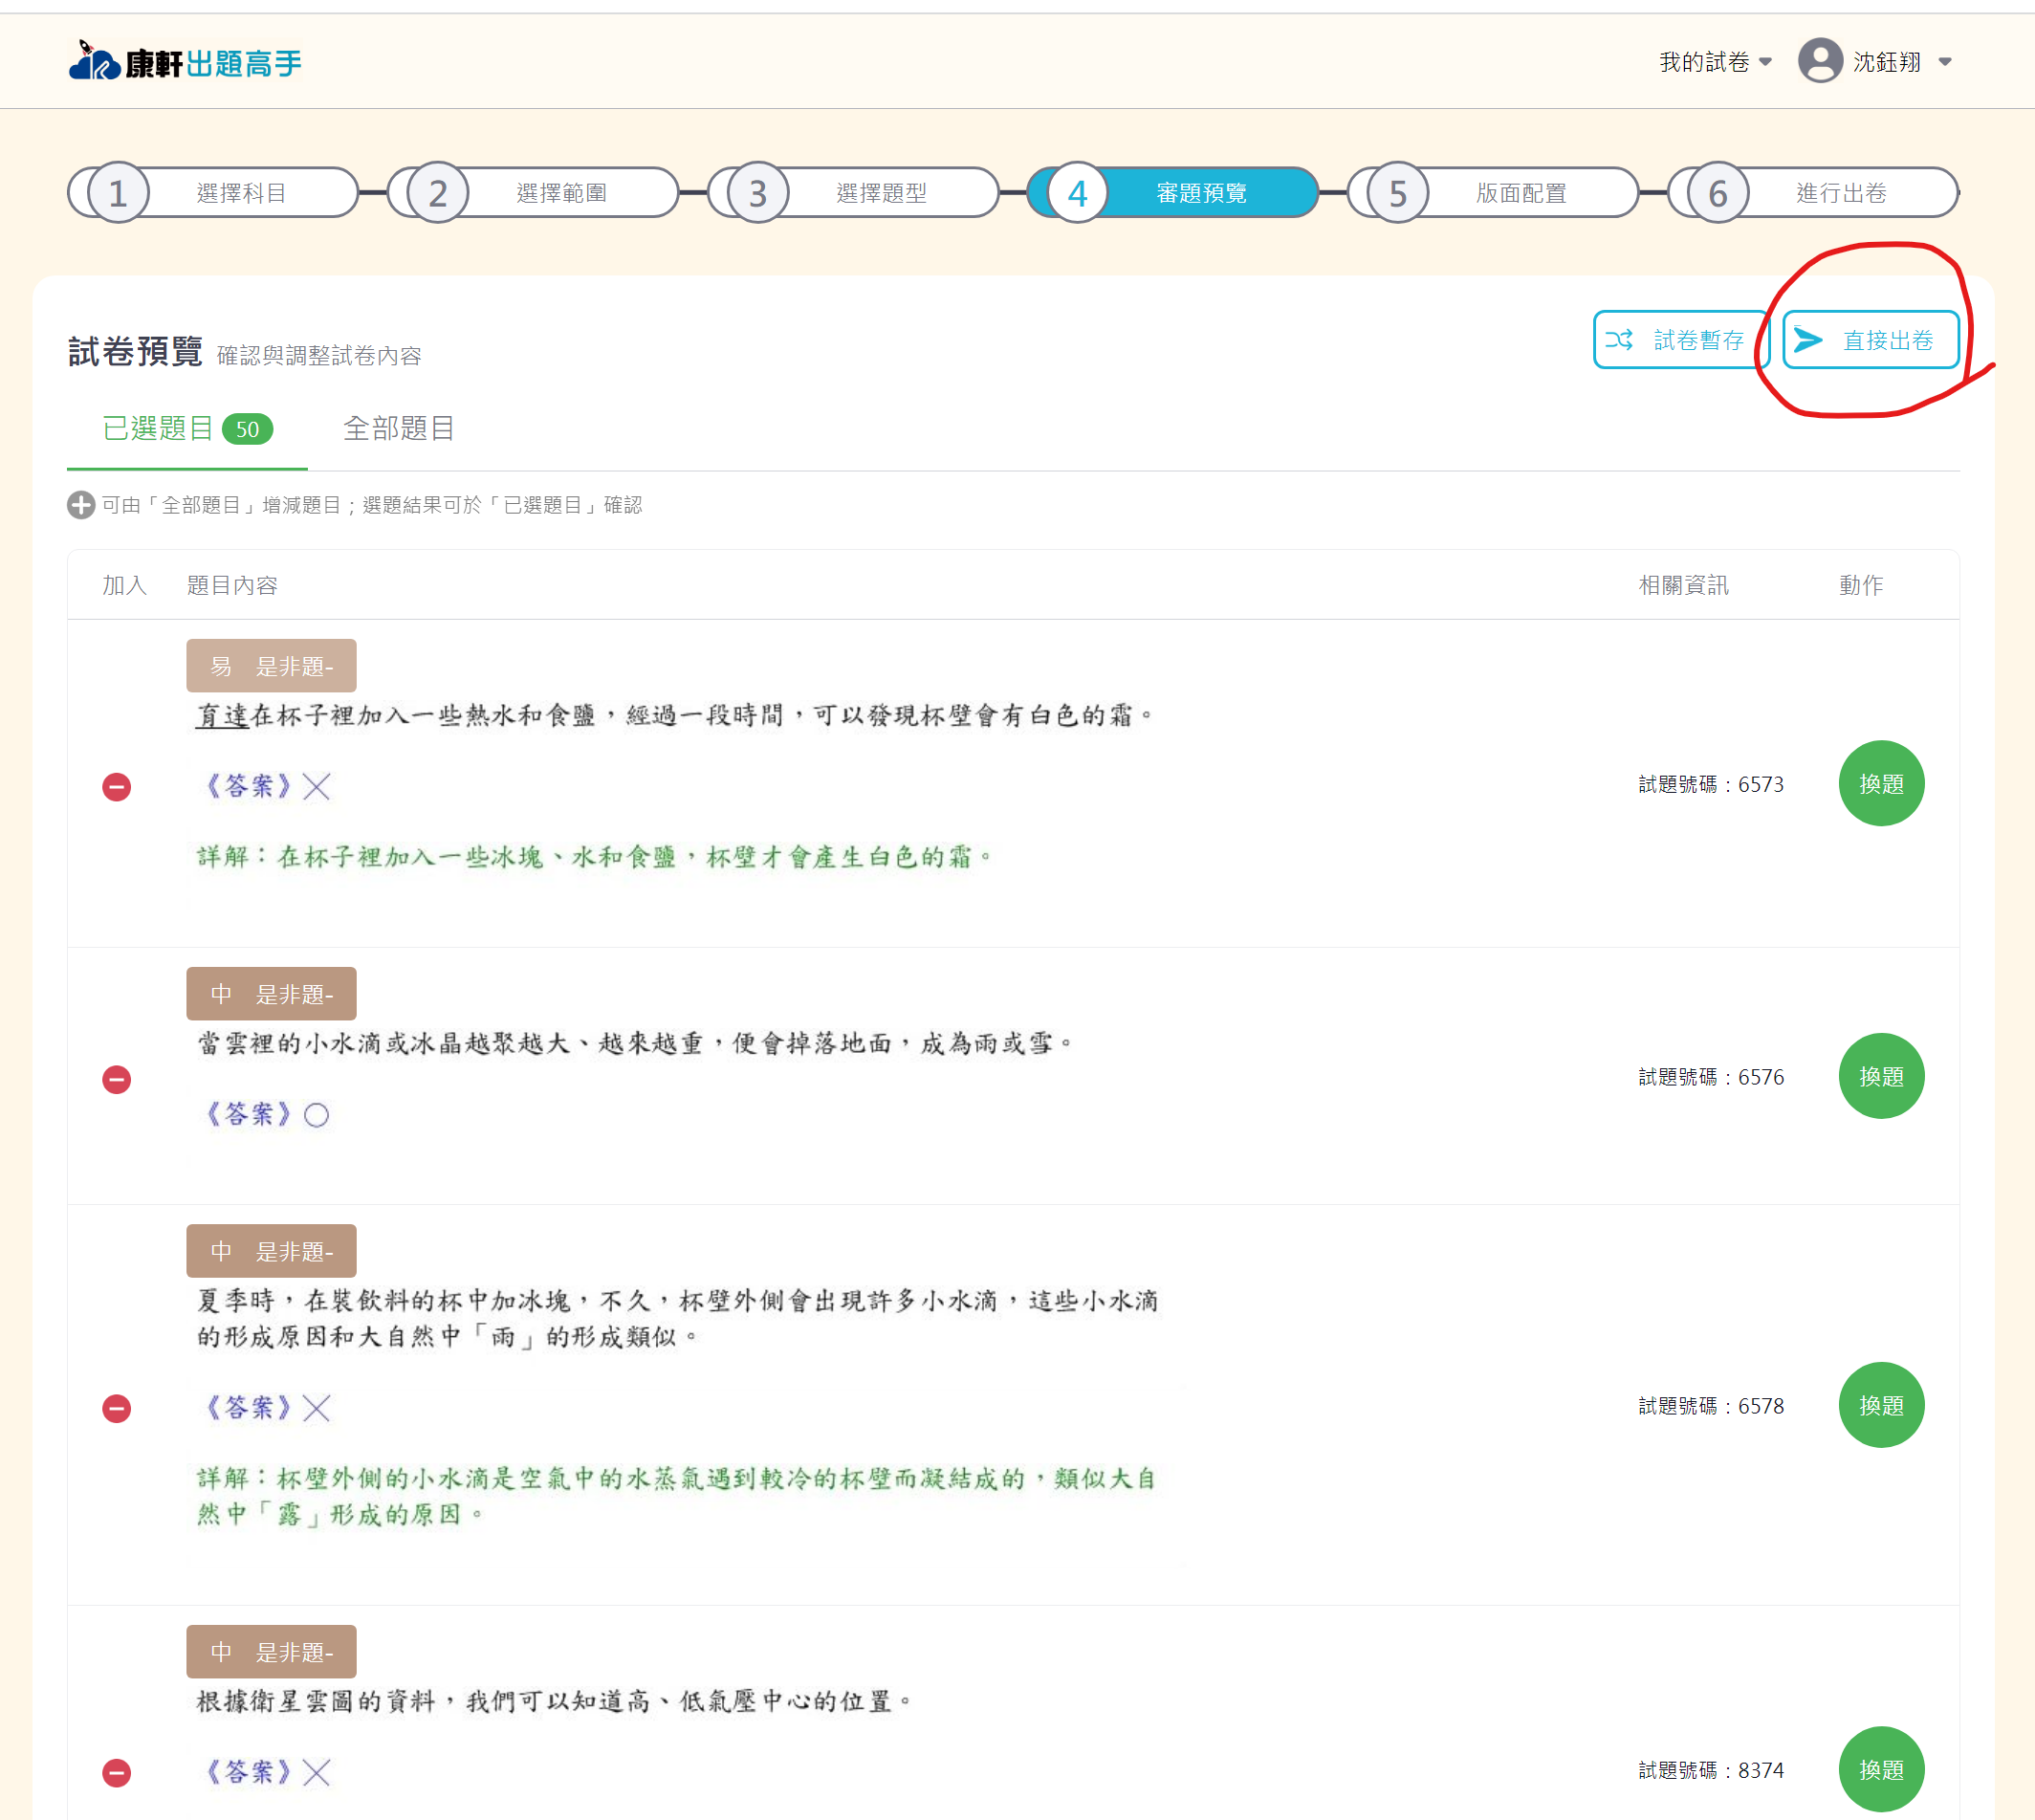This screenshot has width=2035, height=1820.
Task: Remove question 6573 using the red minus icon
Action: click(x=117, y=787)
